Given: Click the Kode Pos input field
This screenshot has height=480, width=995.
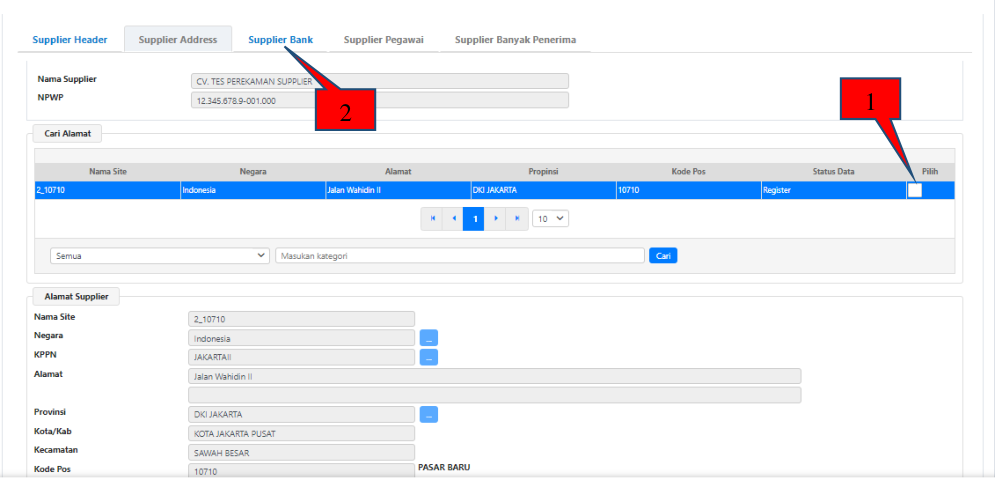Looking at the screenshot, I should point(301,470).
